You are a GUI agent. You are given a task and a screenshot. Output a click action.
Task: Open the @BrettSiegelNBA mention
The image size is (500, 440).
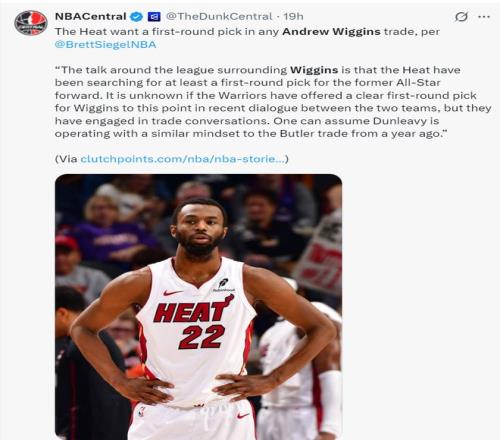(x=105, y=44)
